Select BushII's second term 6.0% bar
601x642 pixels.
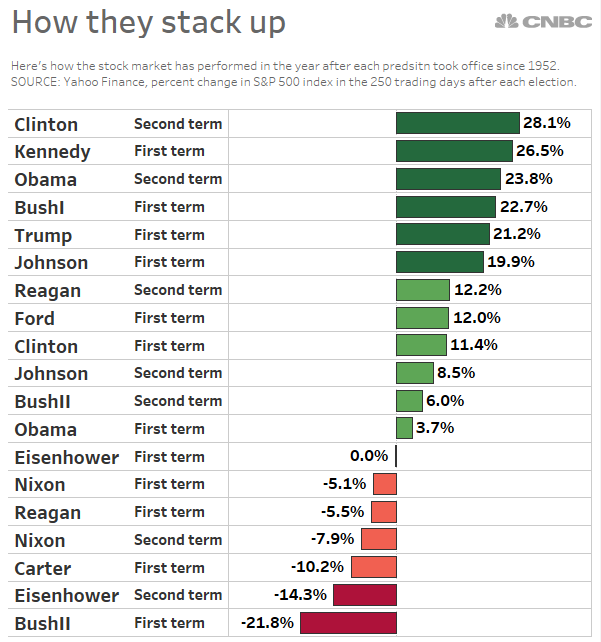409,401
